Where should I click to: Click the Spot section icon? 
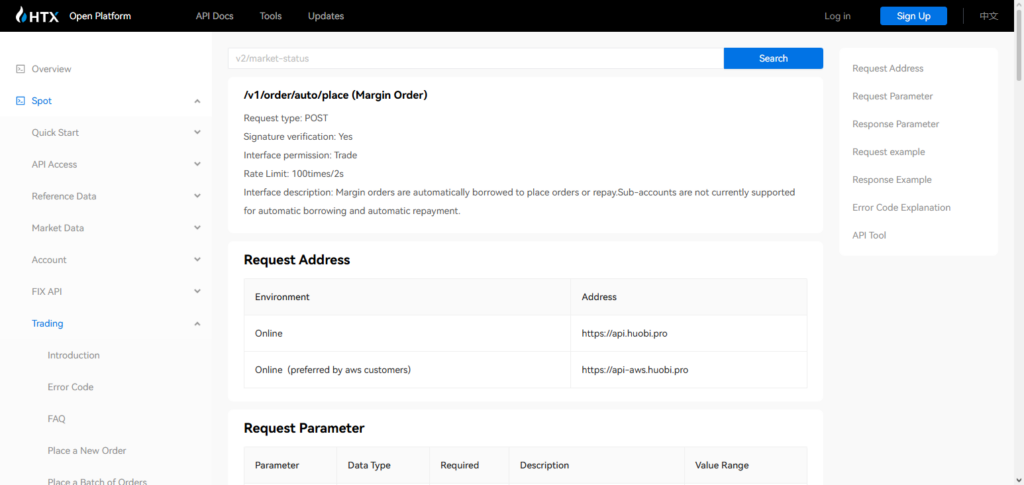20,101
